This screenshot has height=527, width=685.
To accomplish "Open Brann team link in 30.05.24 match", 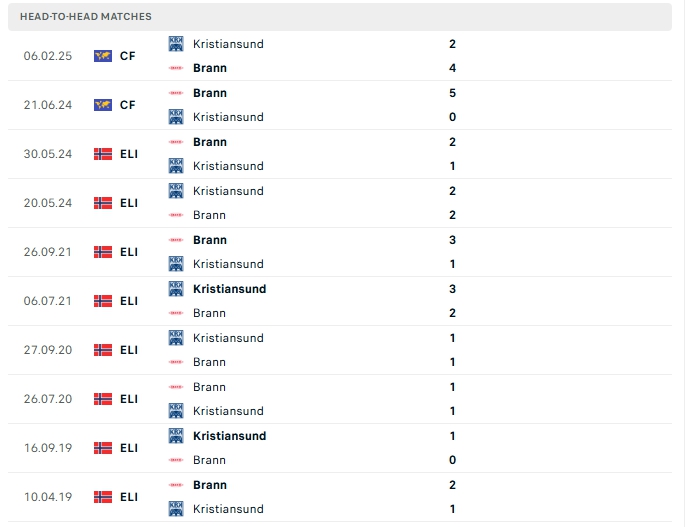I will [209, 142].
